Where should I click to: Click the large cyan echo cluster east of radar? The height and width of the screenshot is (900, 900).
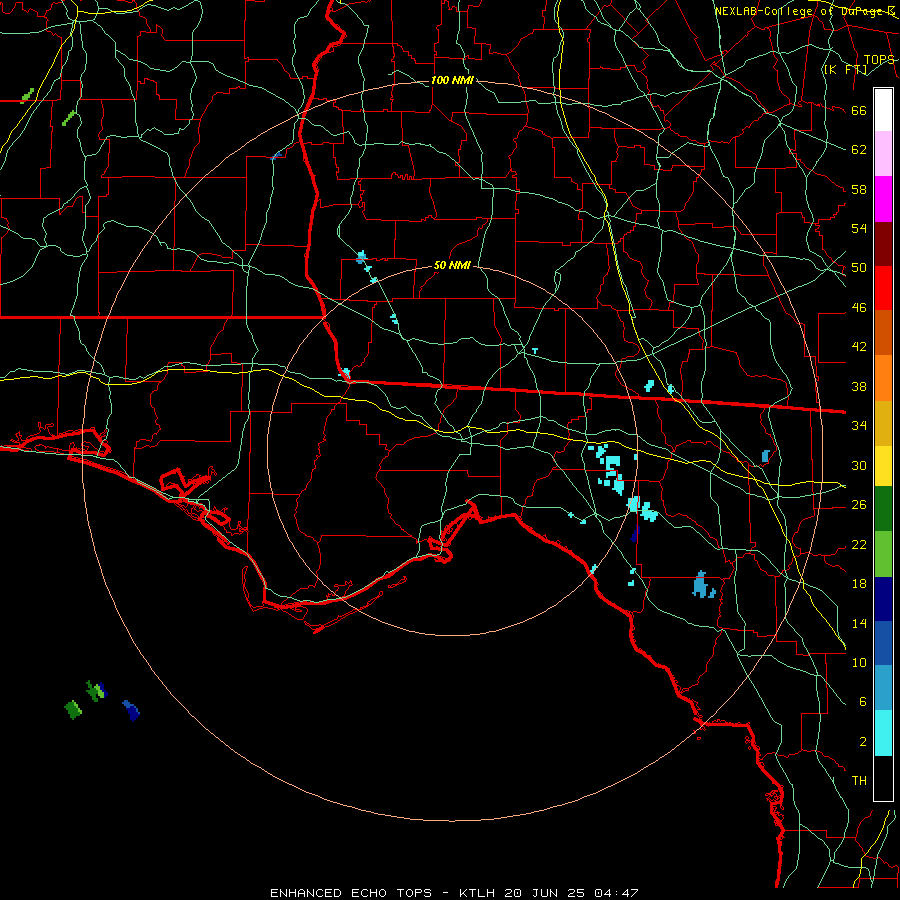click(612, 471)
